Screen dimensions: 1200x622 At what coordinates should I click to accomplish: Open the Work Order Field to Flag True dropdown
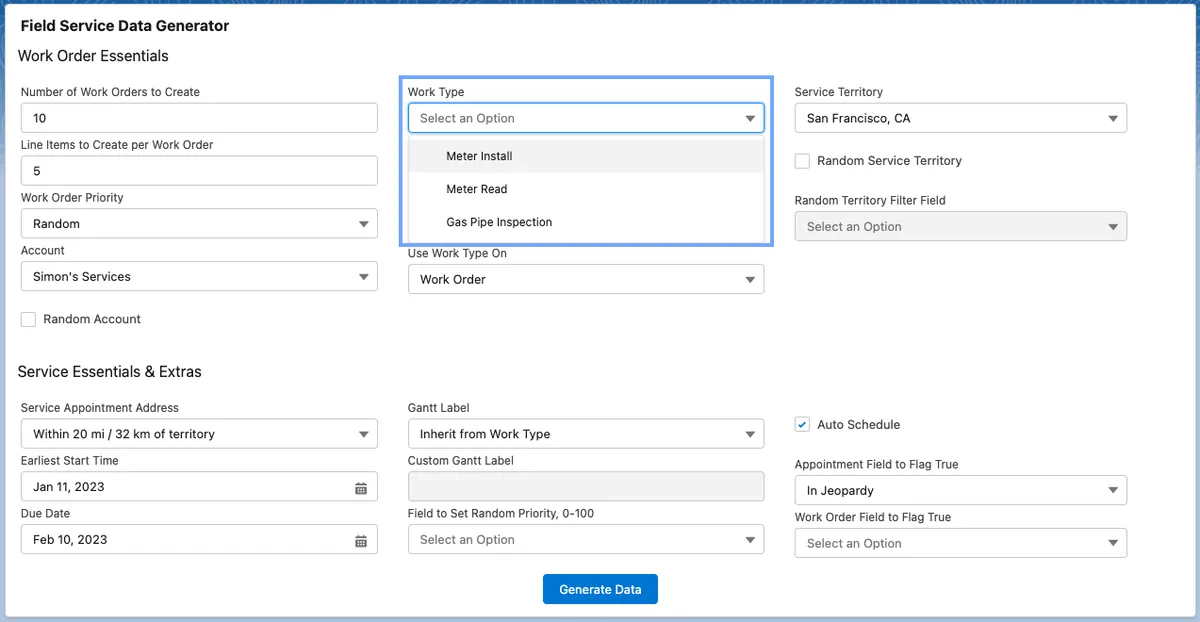tap(961, 543)
